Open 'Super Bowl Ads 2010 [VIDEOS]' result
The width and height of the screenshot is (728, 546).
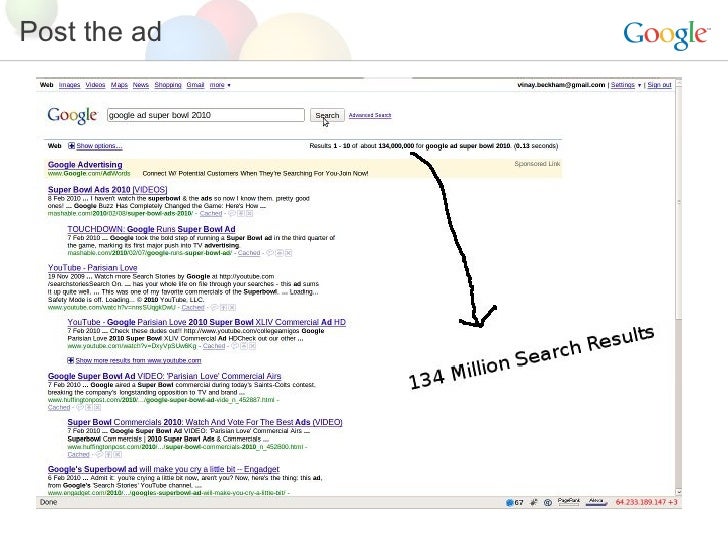(x=107, y=189)
